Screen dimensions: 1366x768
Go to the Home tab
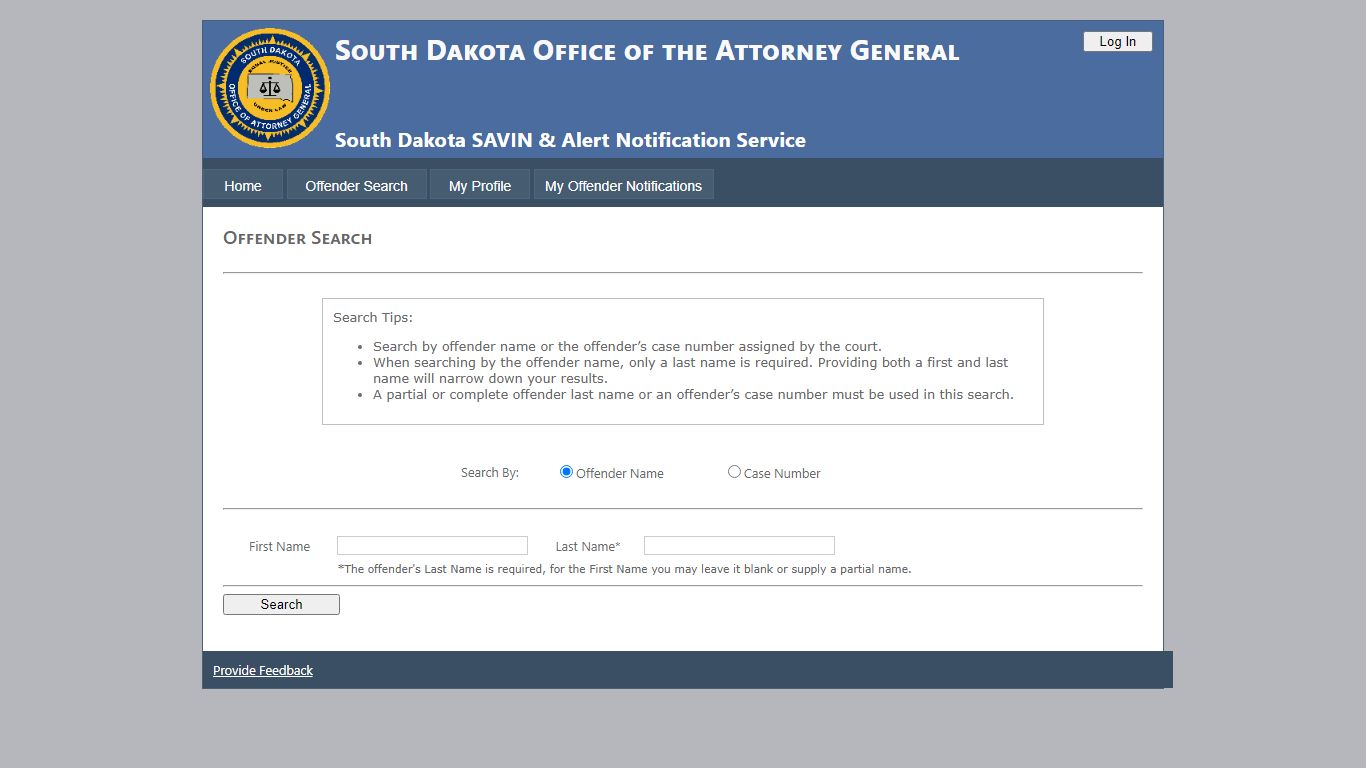243,186
